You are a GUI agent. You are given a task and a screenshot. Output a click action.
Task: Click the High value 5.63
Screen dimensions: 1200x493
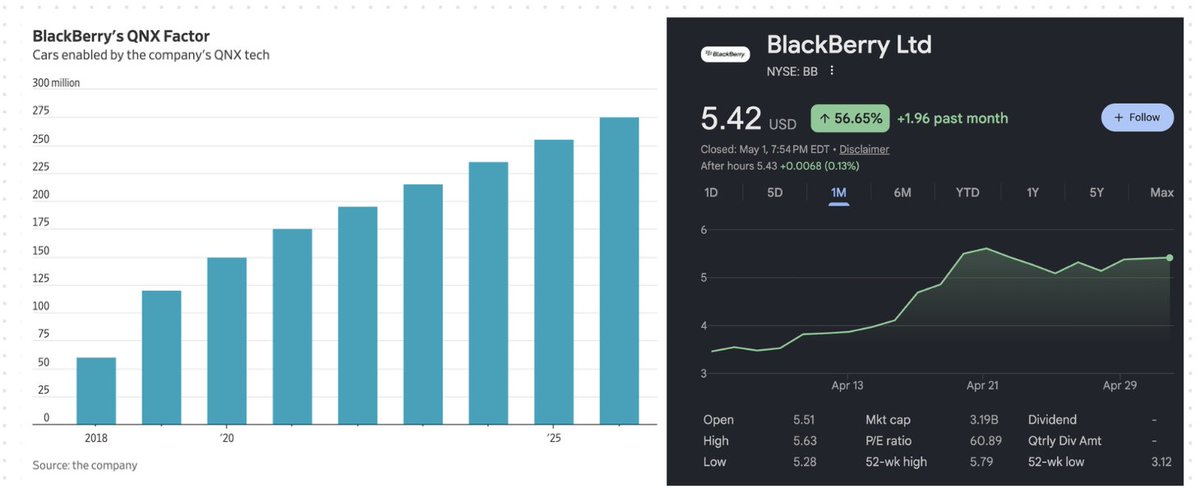click(806, 441)
